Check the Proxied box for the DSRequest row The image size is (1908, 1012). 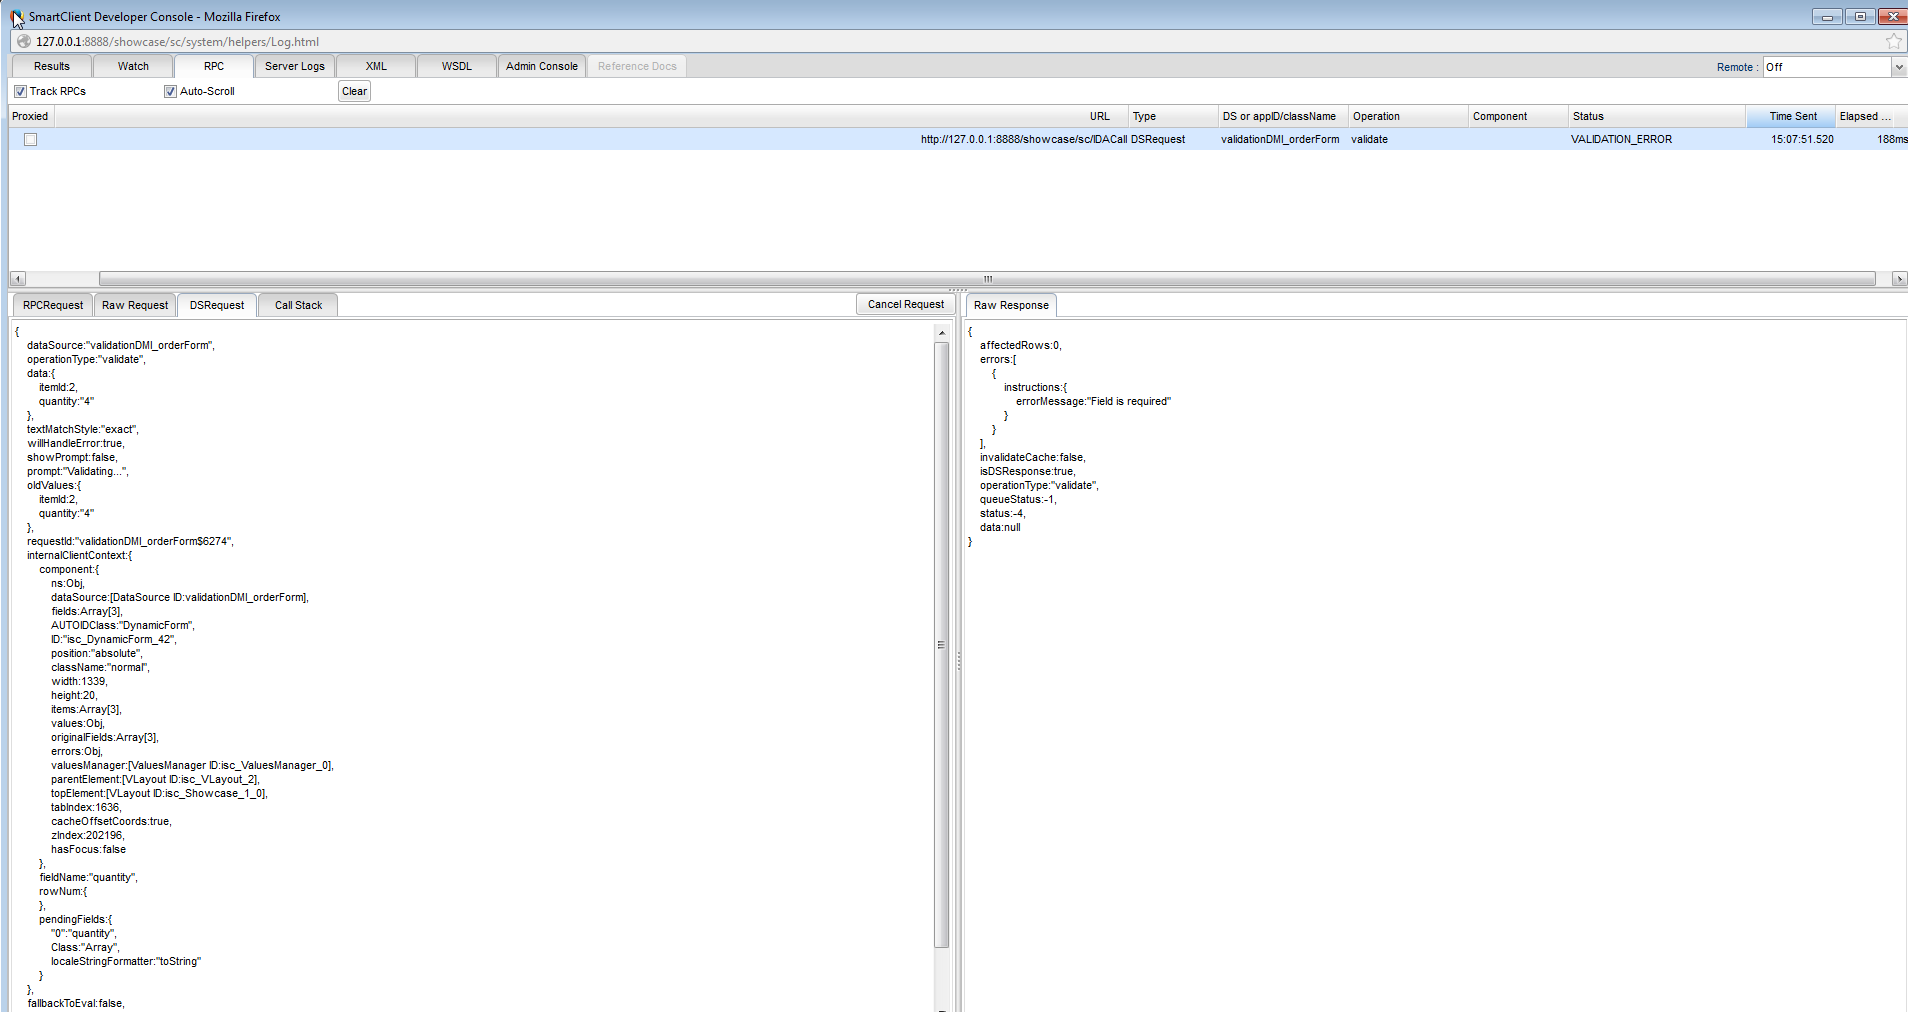pyautogui.click(x=31, y=140)
